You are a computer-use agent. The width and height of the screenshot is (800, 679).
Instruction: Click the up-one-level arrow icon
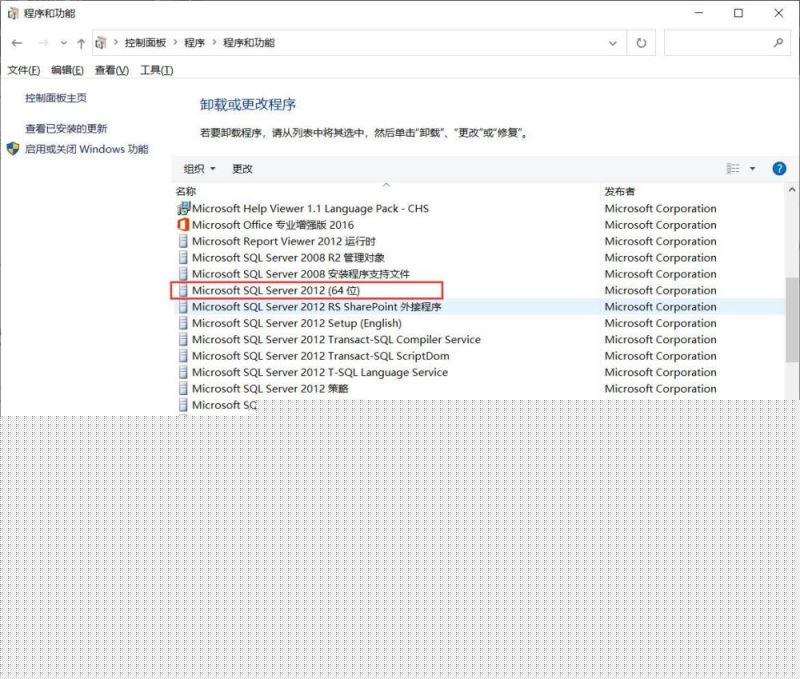pos(80,43)
